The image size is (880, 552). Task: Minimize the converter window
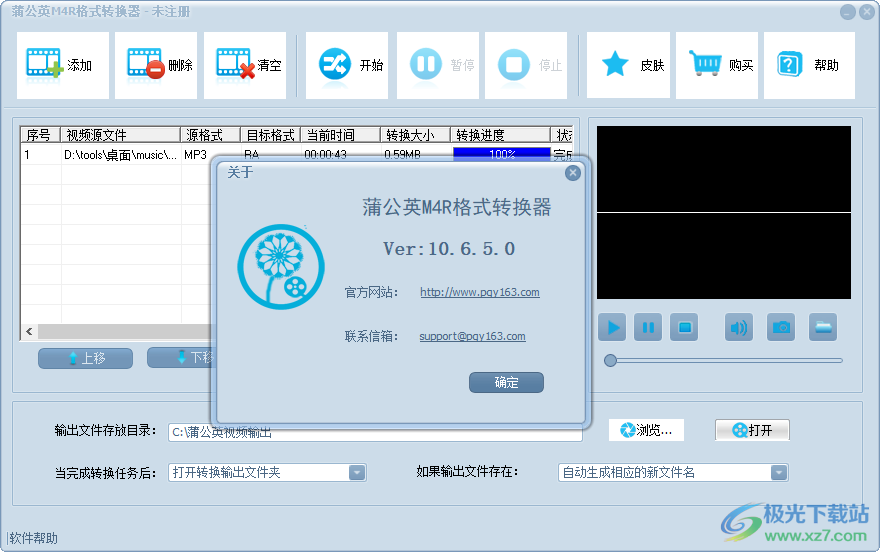pyautogui.click(x=848, y=12)
